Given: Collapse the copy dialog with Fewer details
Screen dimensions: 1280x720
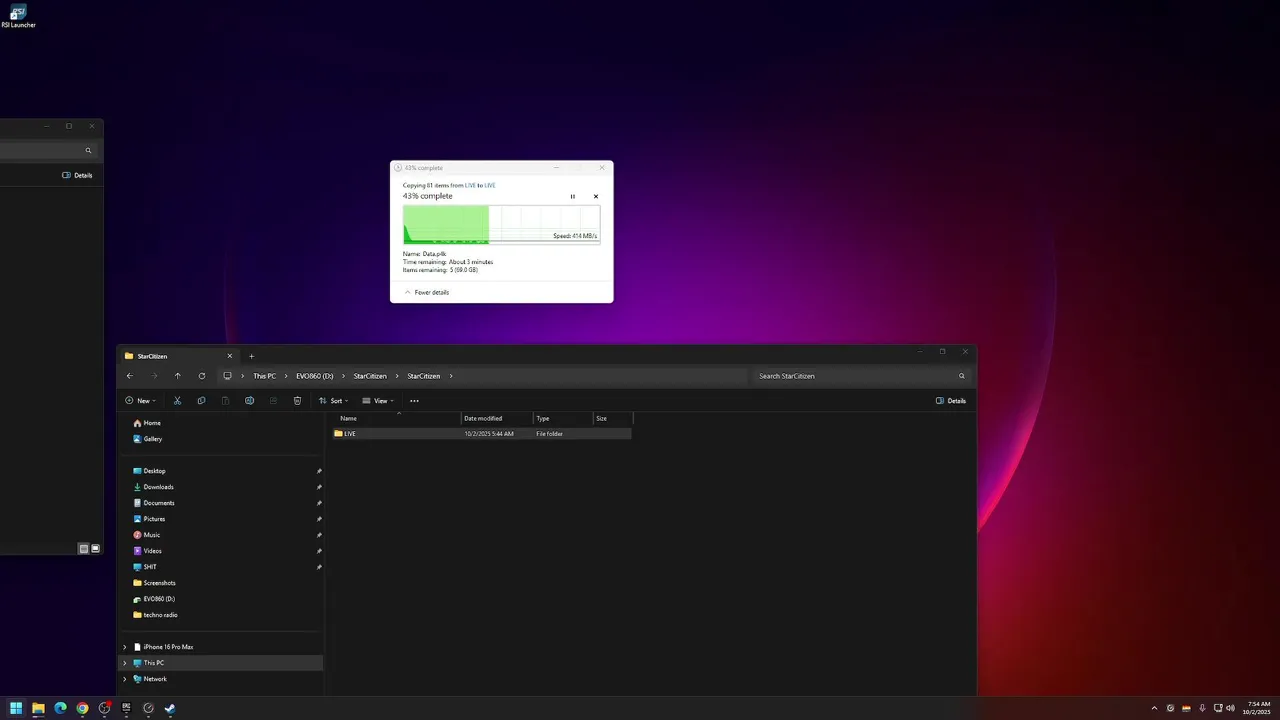Looking at the screenshot, I should tap(427, 293).
